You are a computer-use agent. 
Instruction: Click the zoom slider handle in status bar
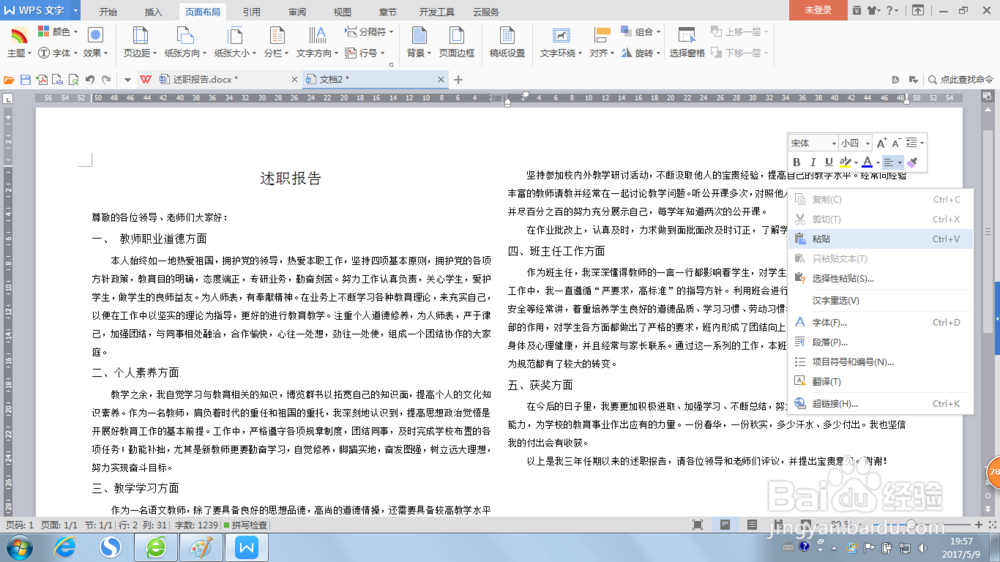tap(912, 524)
